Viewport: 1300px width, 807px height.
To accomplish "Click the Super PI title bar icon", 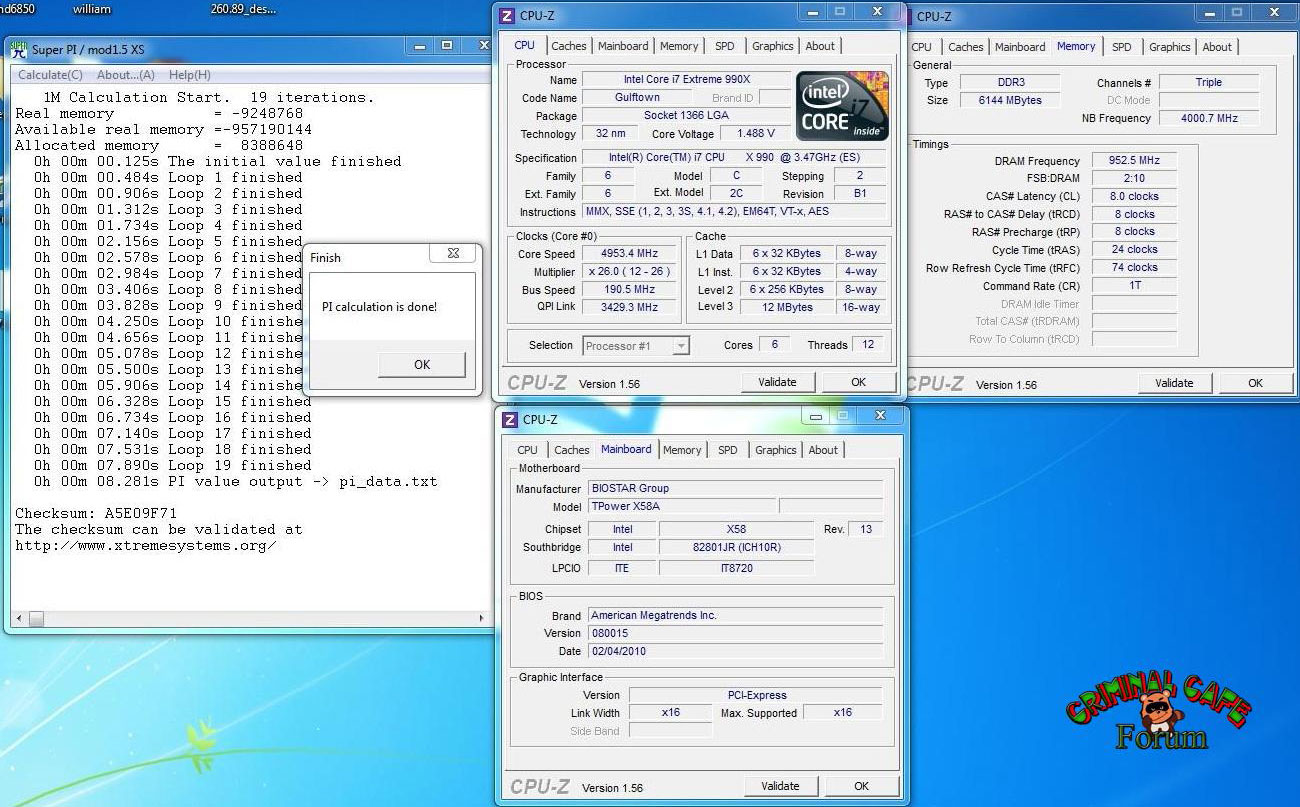I will tap(19, 50).
